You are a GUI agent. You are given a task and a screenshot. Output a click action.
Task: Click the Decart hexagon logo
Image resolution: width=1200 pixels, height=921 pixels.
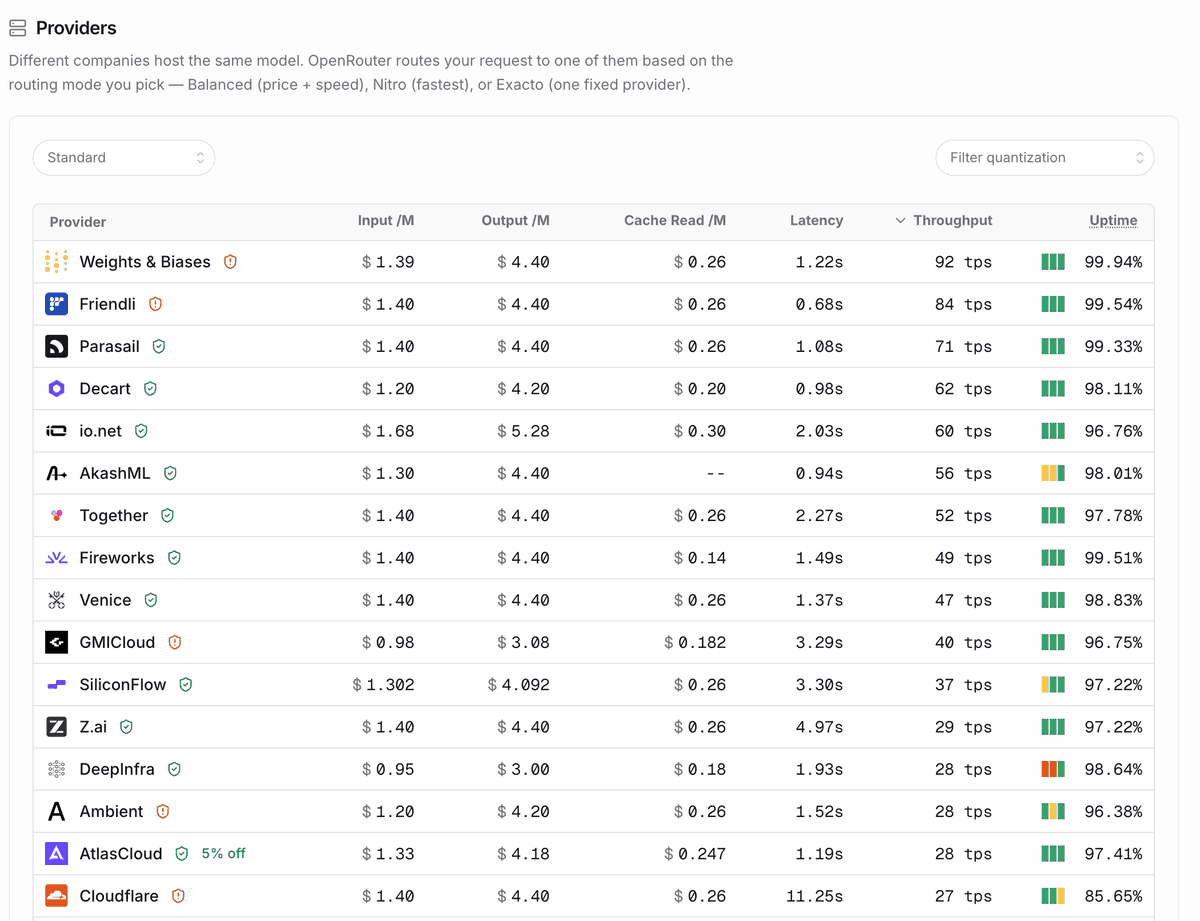pos(57,389)
